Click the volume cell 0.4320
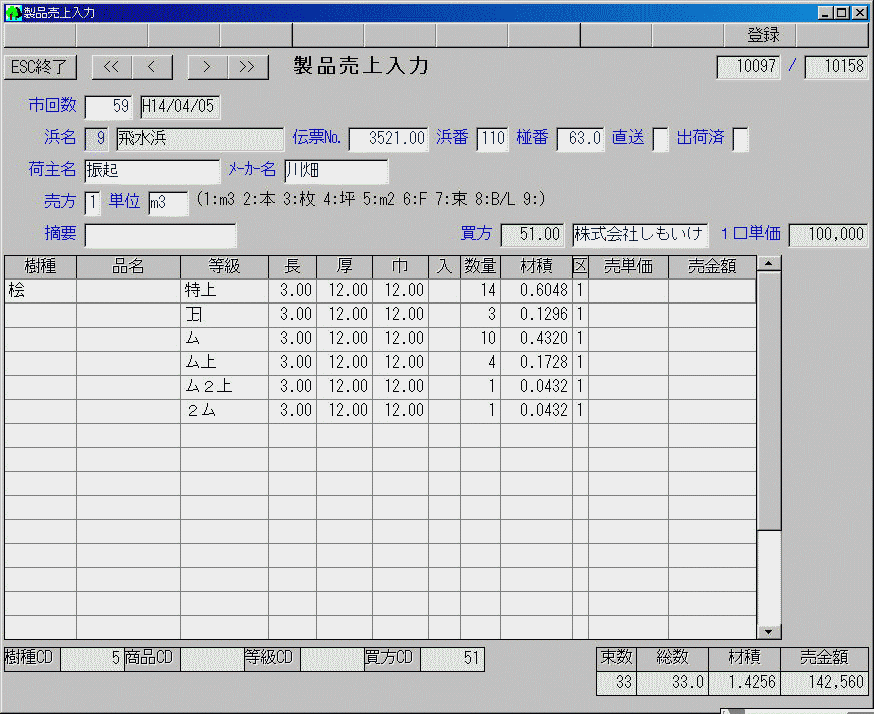This screenshot has height=714, width=874. coord(536,339)
